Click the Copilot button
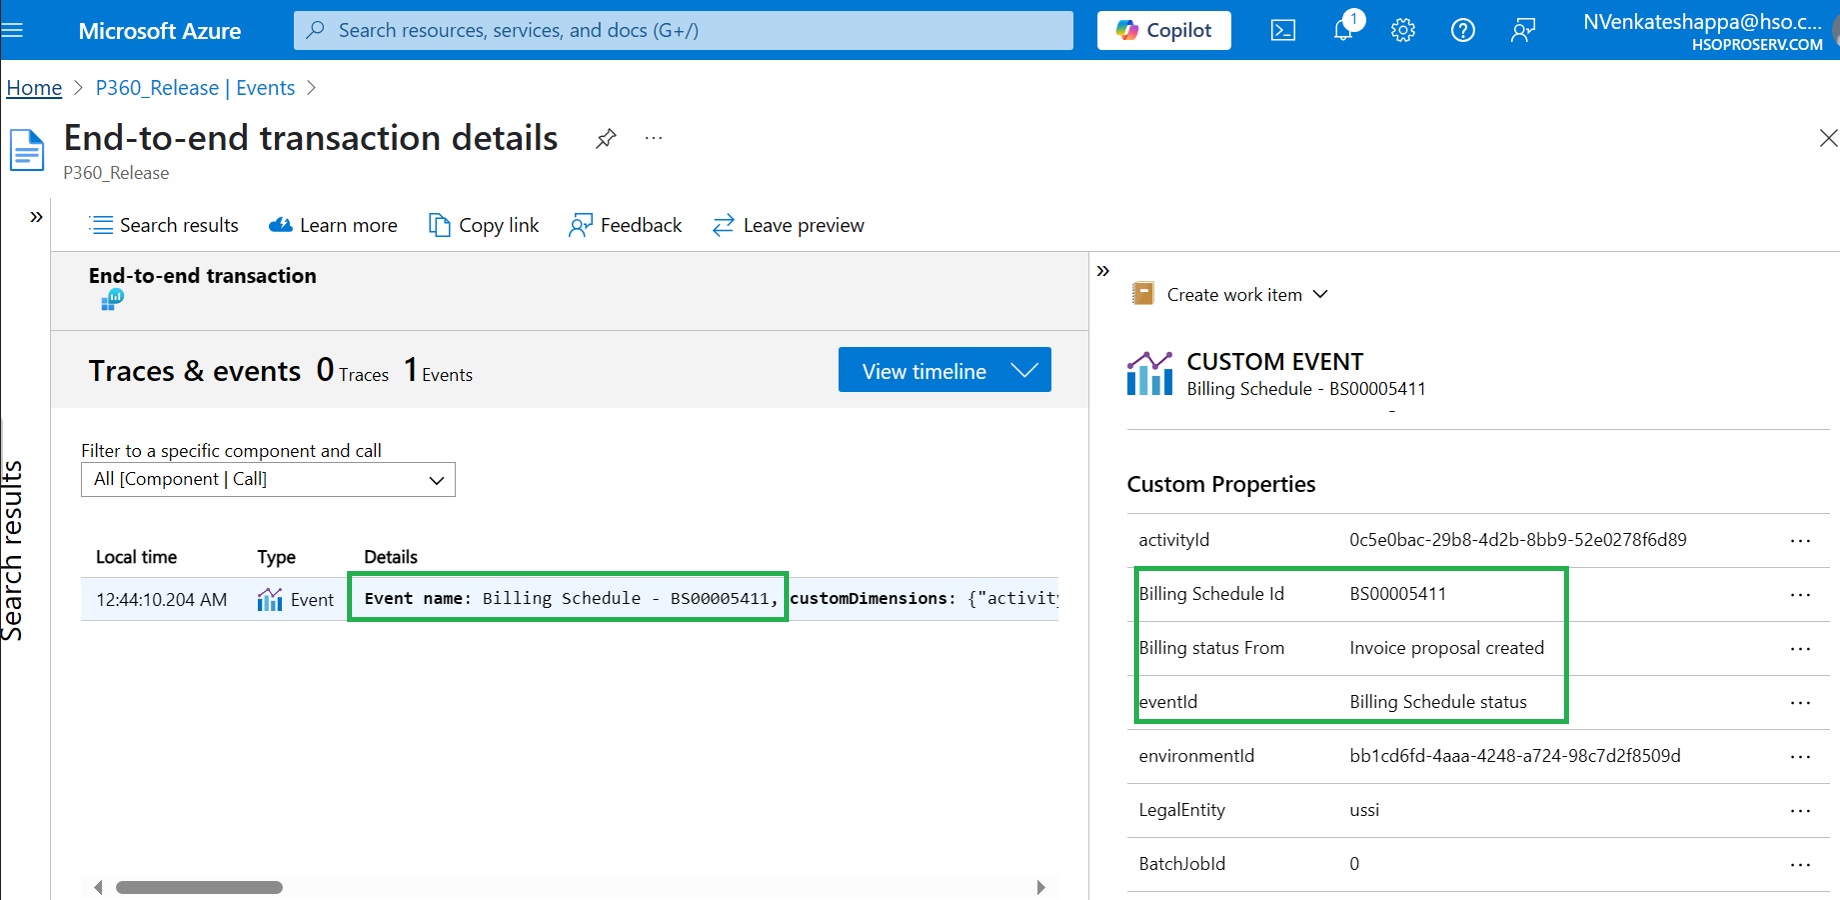 (1164, 30)
